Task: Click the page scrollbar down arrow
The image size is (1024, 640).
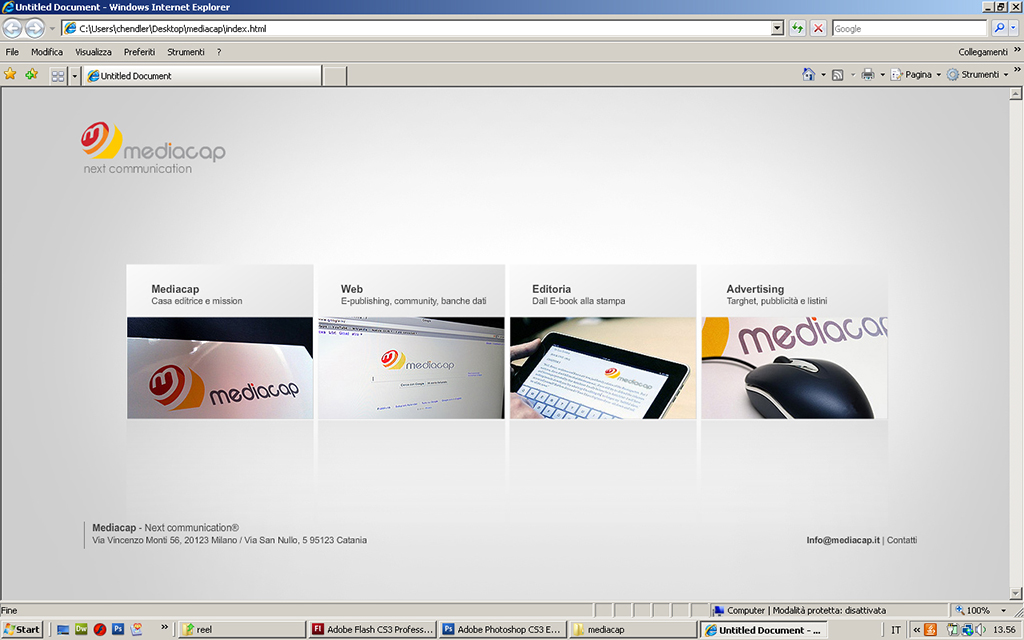Action: [x=1016, y=594]
